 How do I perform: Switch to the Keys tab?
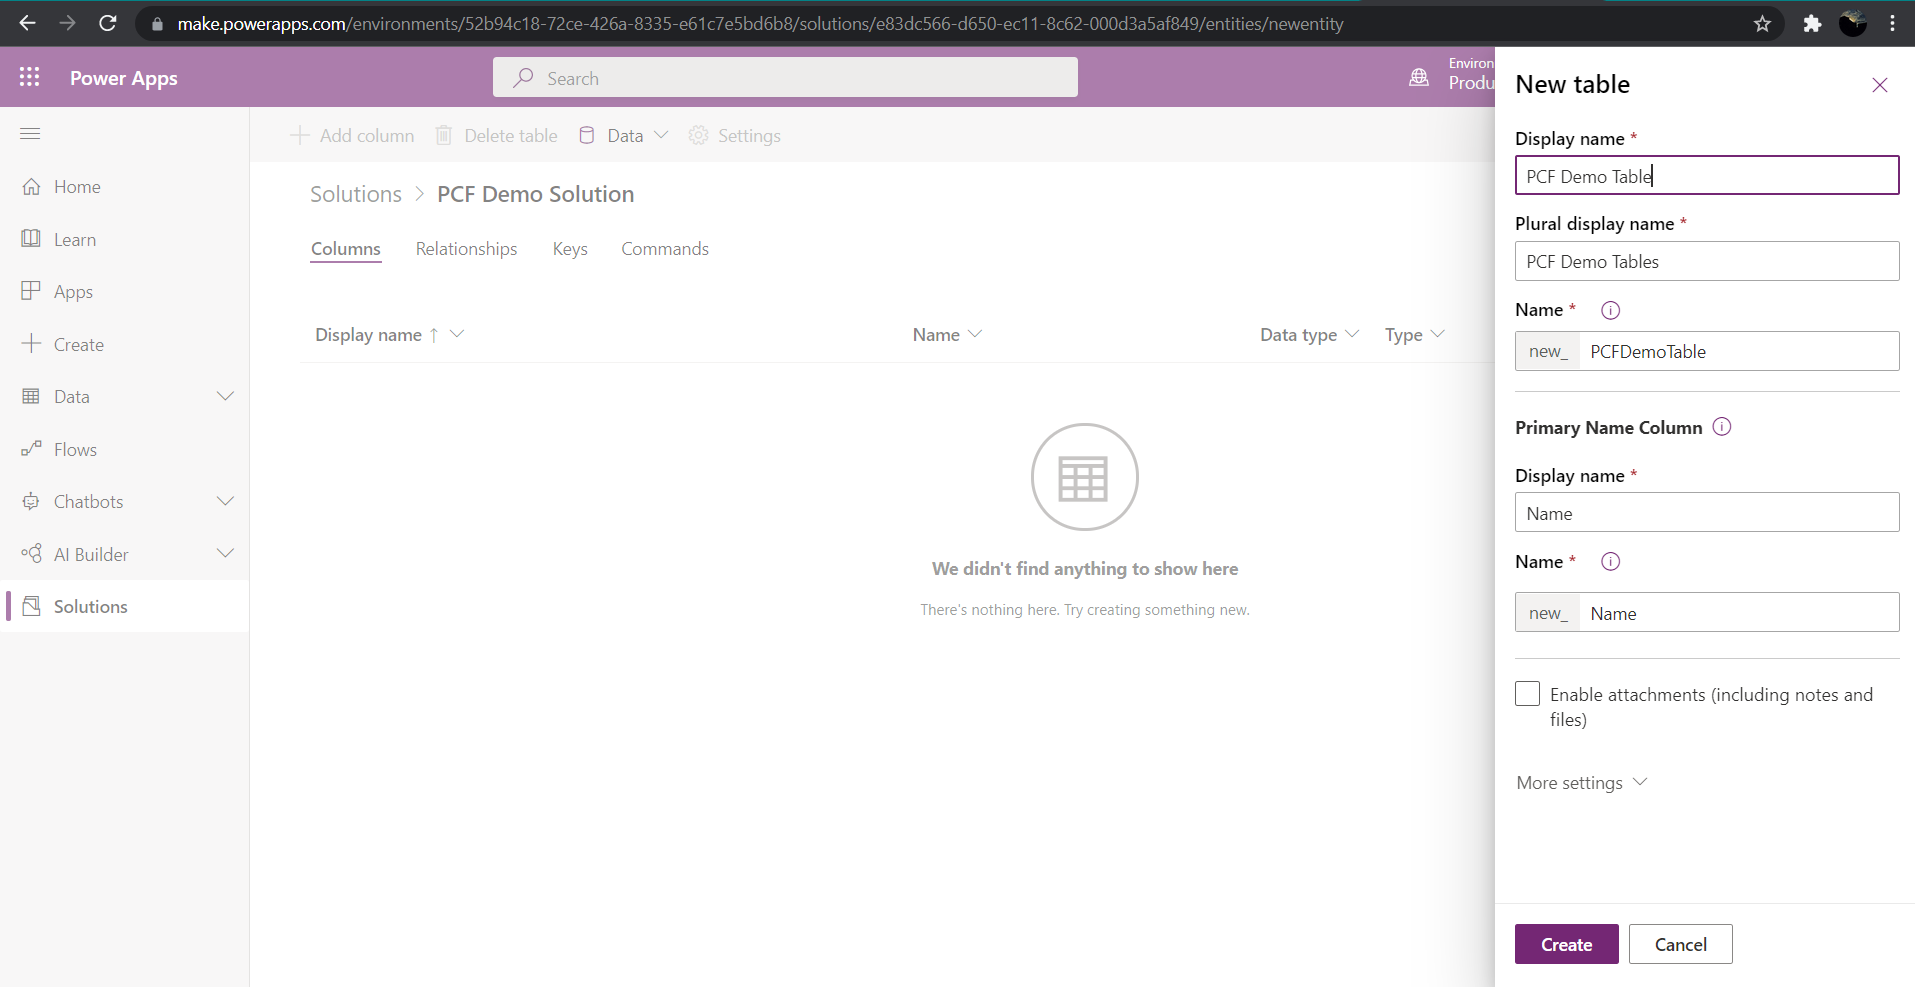pos(570,249)
